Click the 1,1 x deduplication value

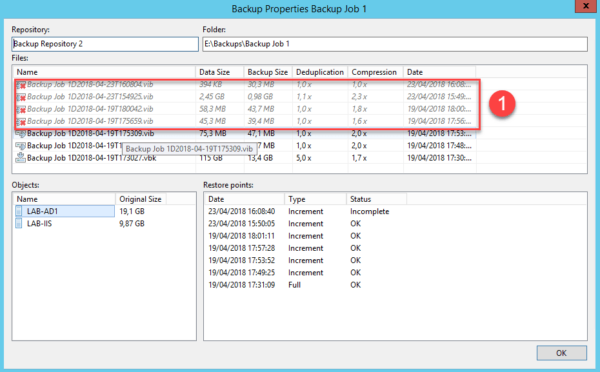click(x=304, y=97)
